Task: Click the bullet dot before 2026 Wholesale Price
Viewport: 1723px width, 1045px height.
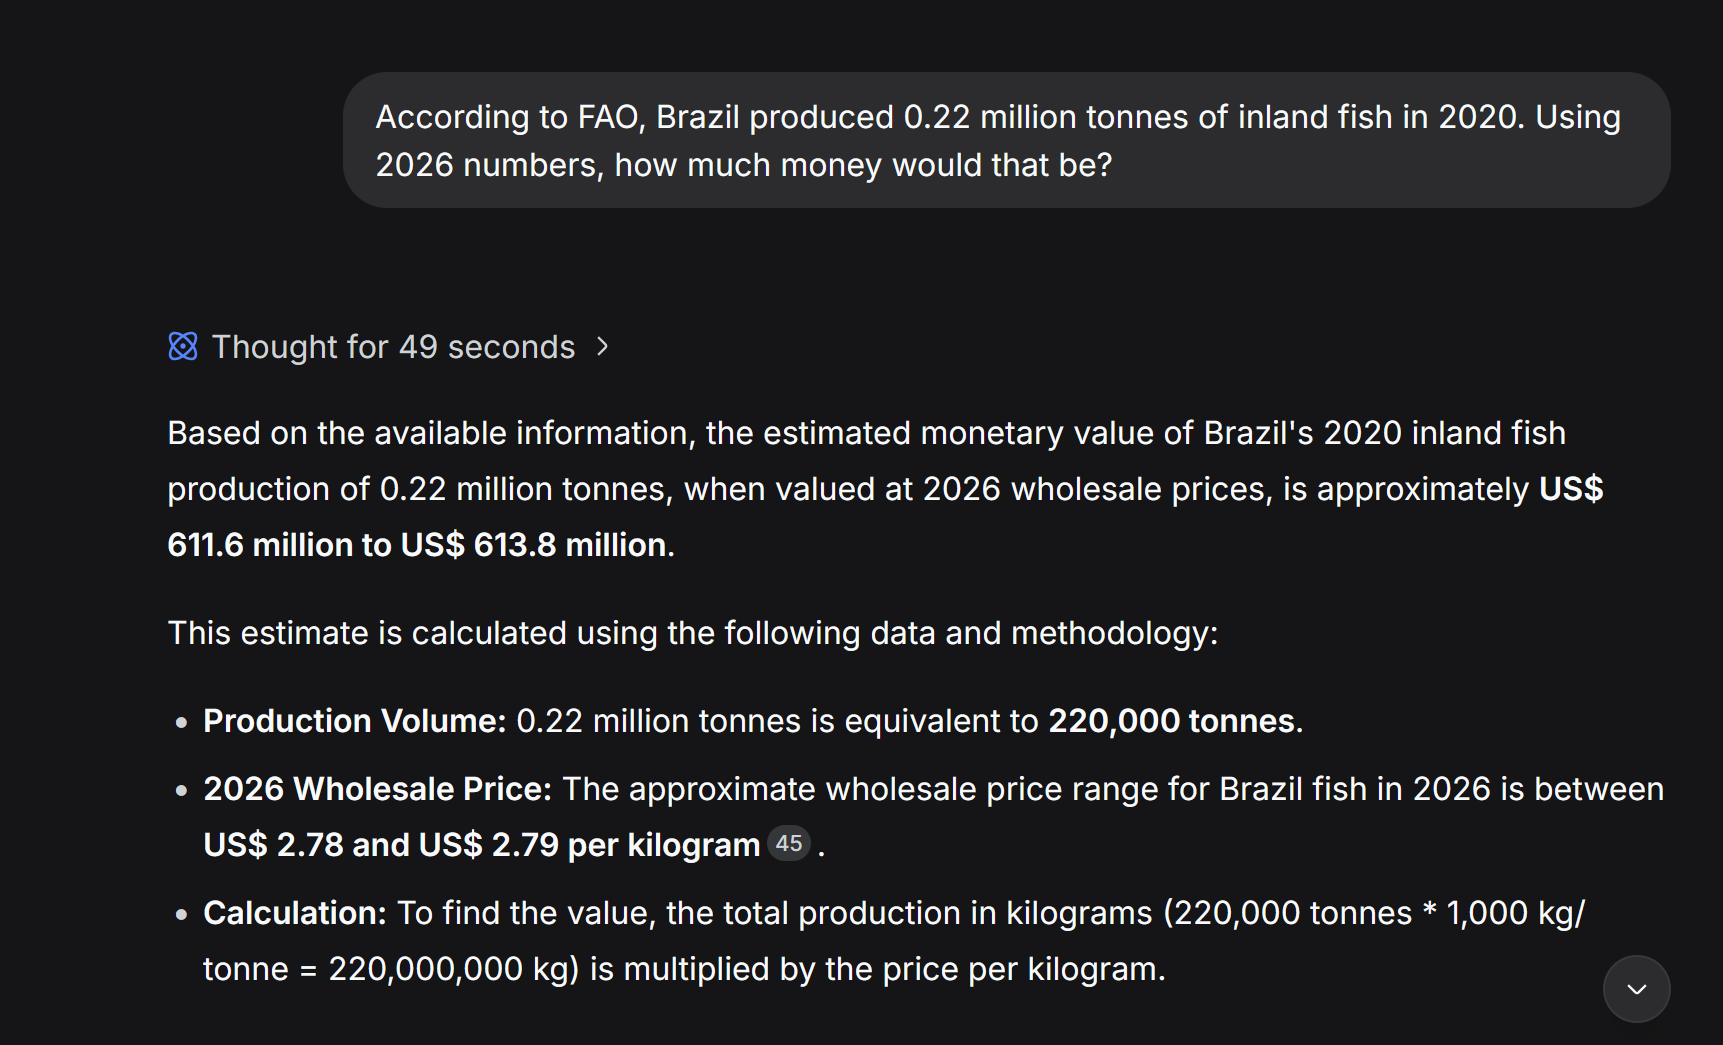Action: [x=181, y=790]
